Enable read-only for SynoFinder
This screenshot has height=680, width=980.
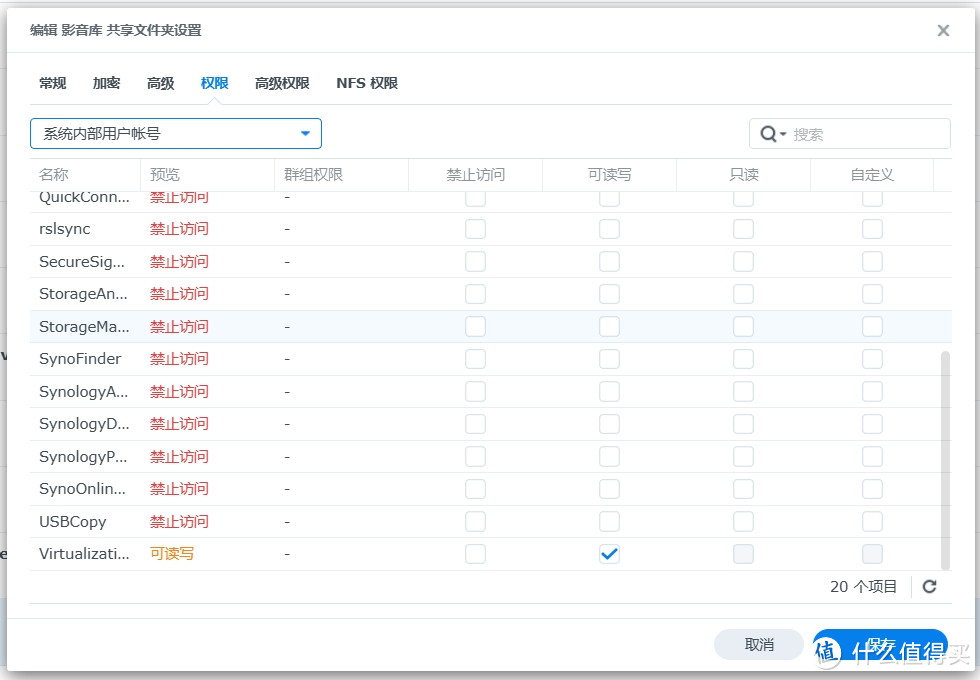click(743, 359)
